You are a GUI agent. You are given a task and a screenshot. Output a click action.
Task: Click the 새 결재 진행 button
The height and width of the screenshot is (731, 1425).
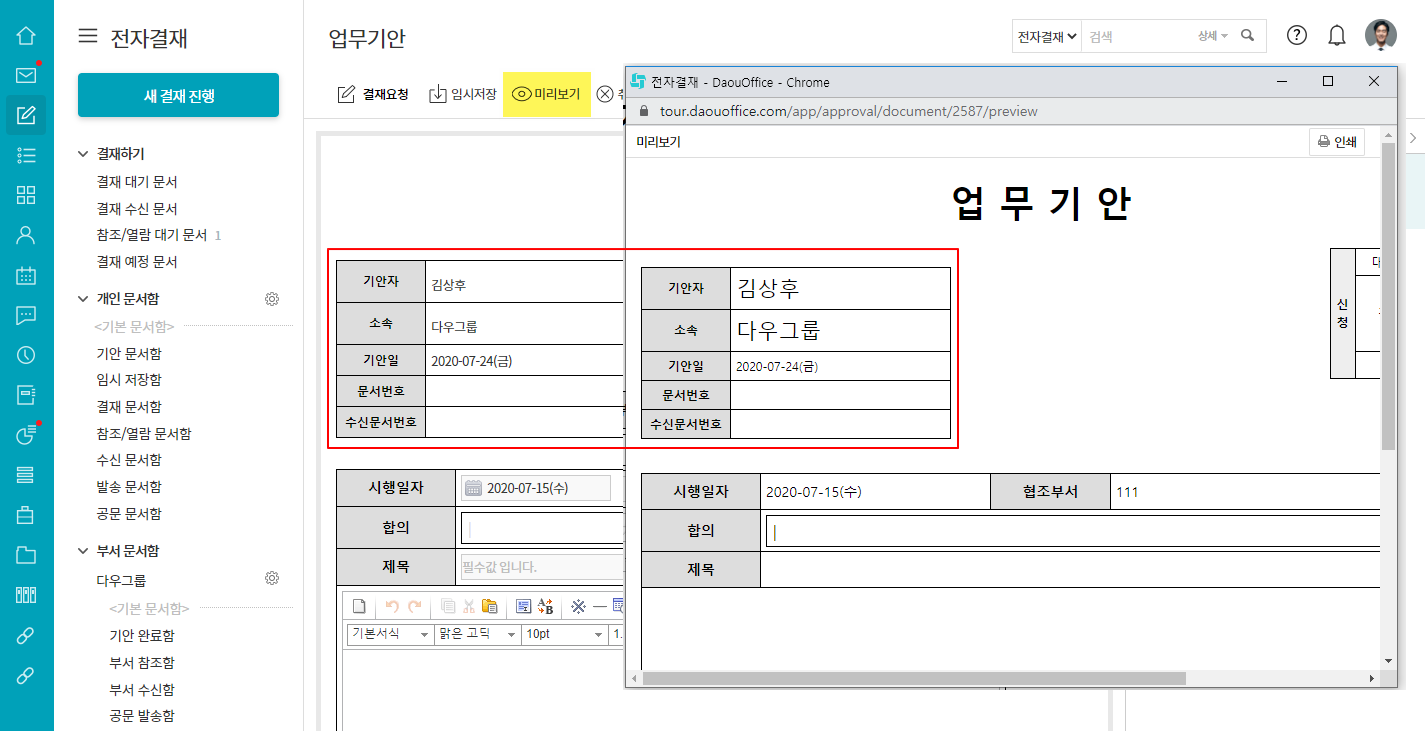pos(178,96)
